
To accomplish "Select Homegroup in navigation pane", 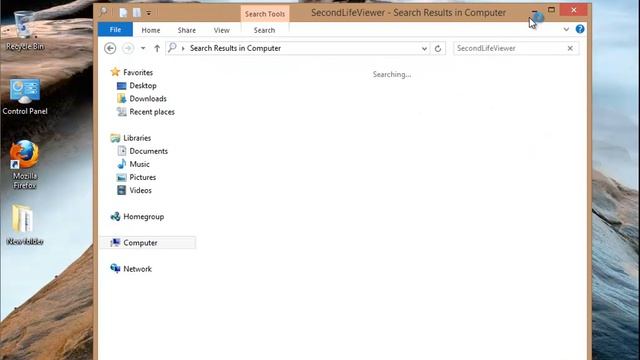I will pyautogui.click(x=143, y=216).
